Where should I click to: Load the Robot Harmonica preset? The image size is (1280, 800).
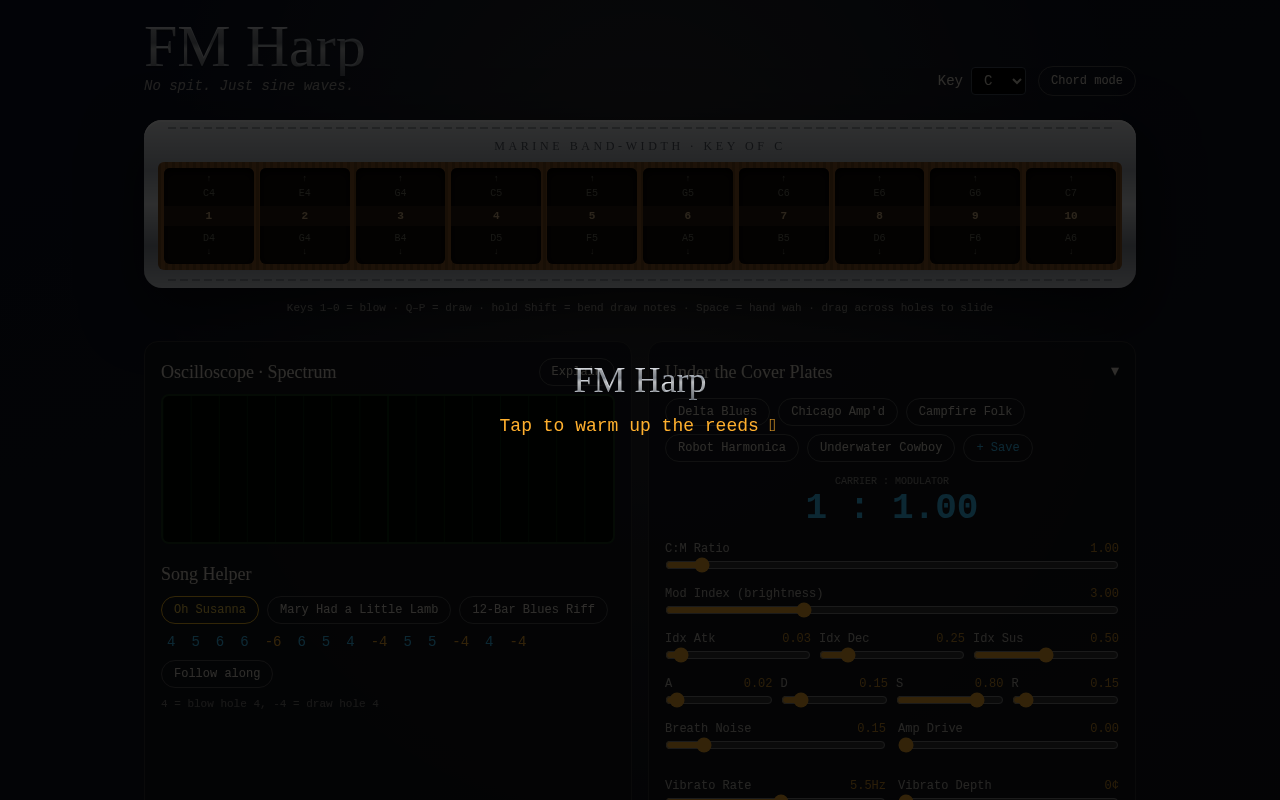(x=732, y=448)
